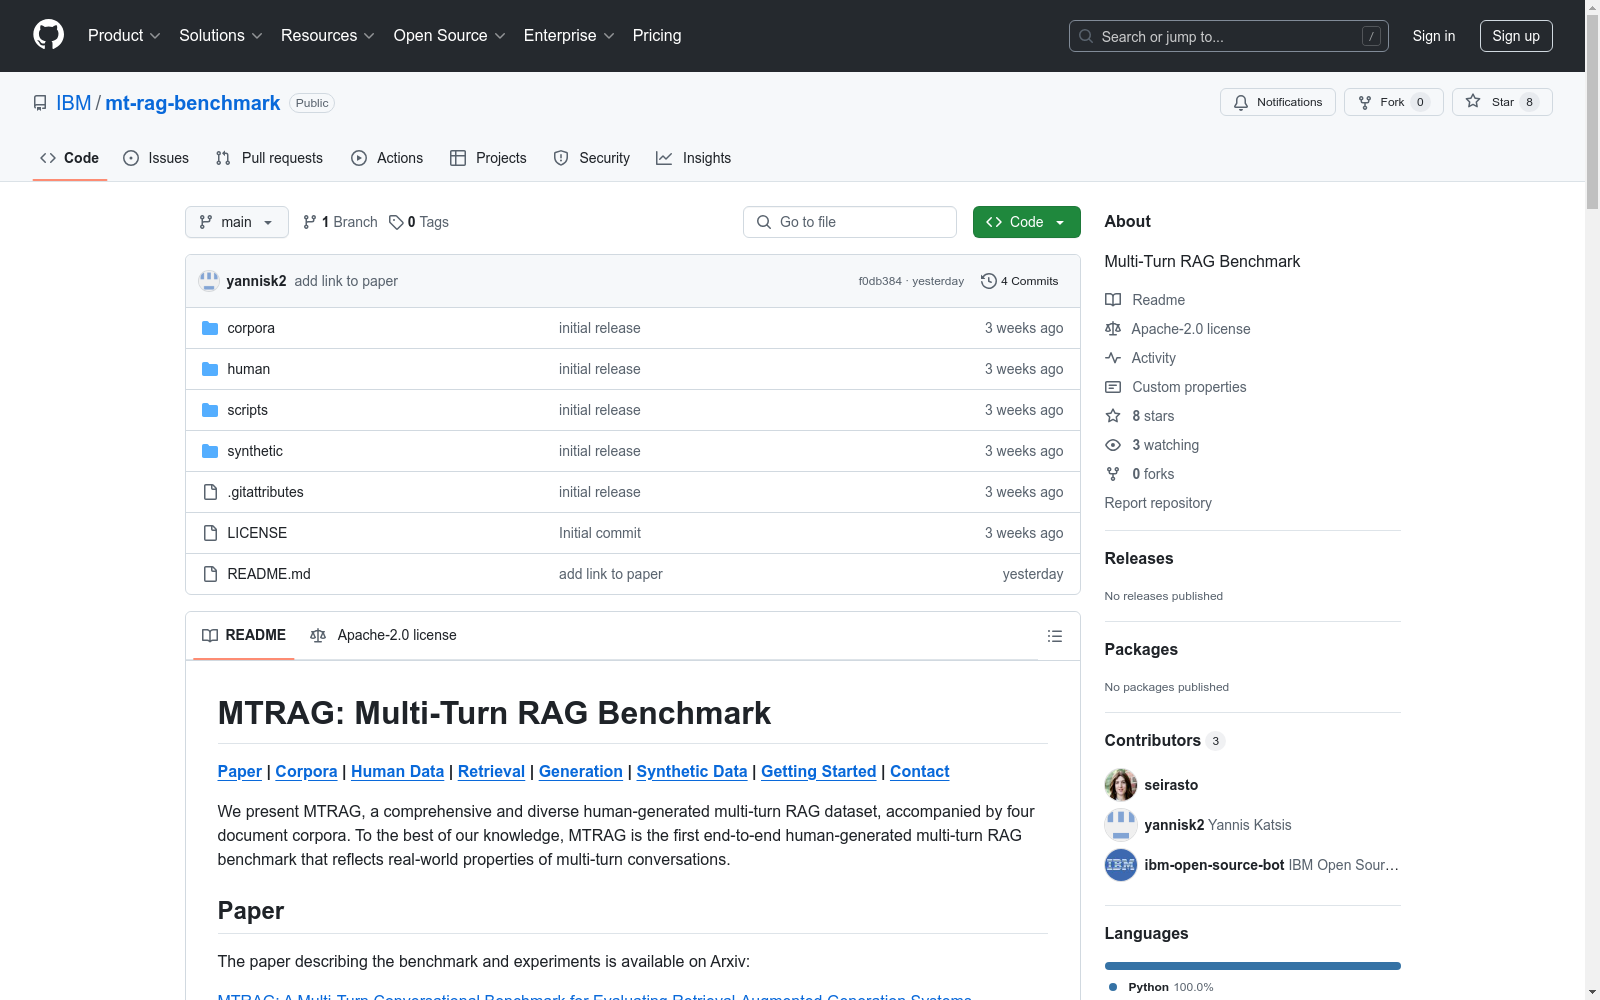This screenshot has width=1600, height=1000.
Task: Open the Open Source menu
Action: [449, 35]
